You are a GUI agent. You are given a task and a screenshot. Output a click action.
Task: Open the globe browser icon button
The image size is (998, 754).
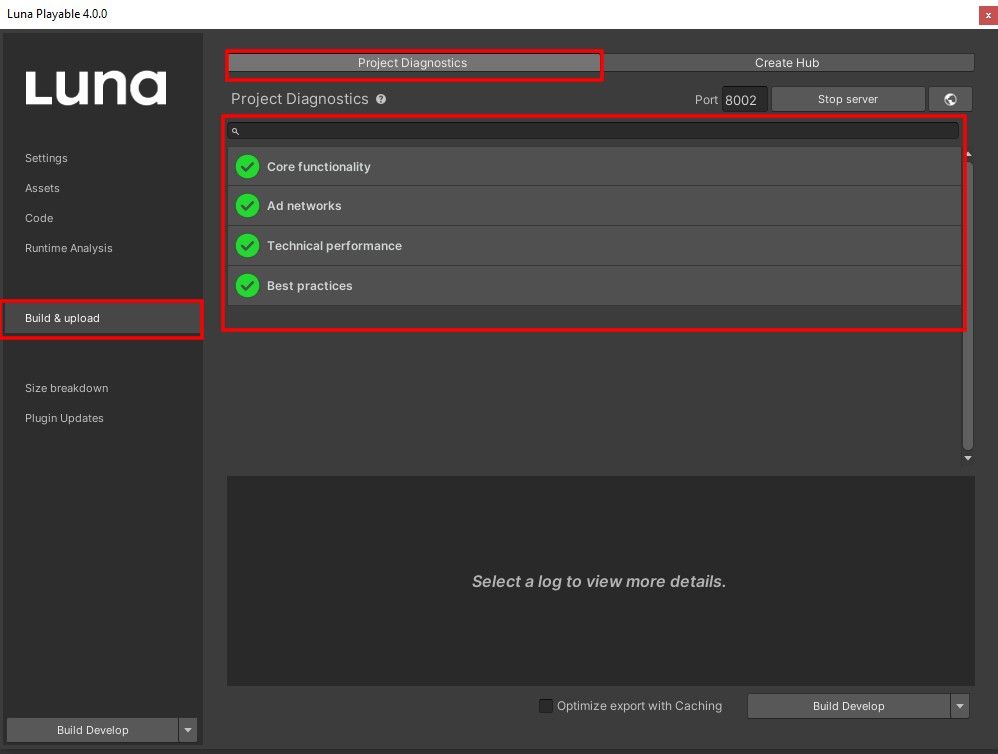(x=950, y=99)
